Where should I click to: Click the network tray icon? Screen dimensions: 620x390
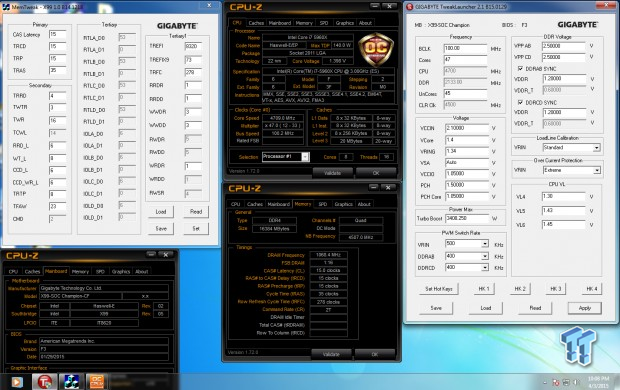(566, 382)
